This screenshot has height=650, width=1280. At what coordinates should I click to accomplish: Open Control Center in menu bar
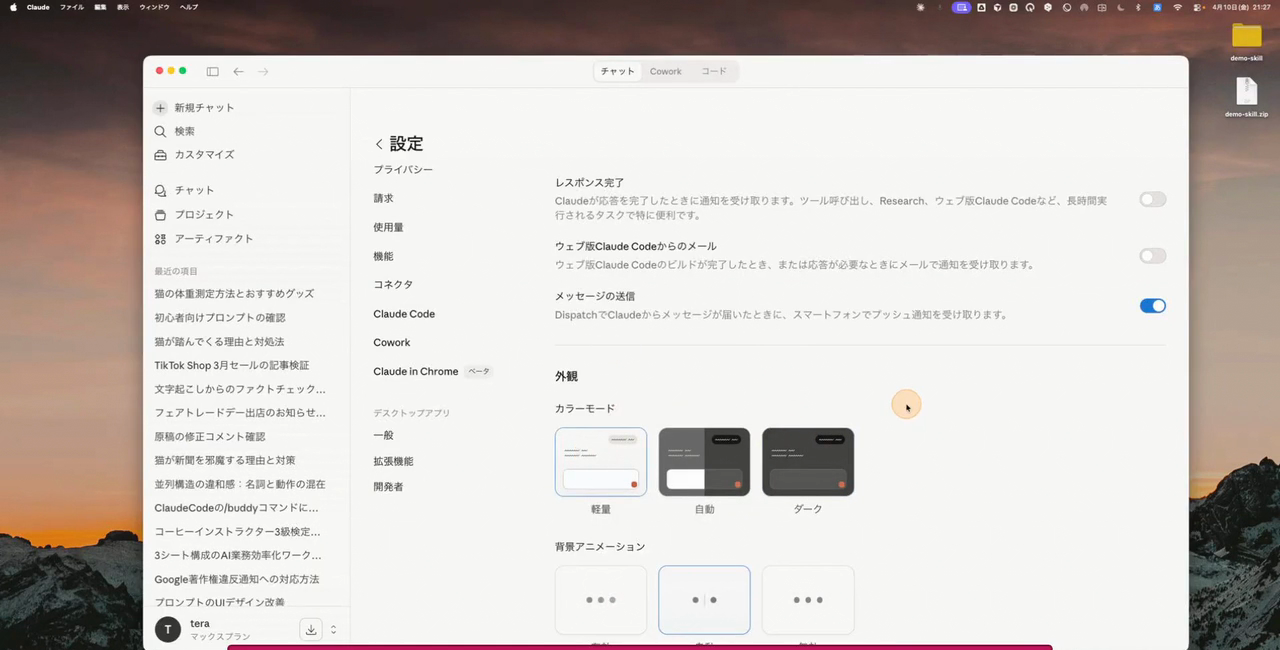(x=1197, y=7)
